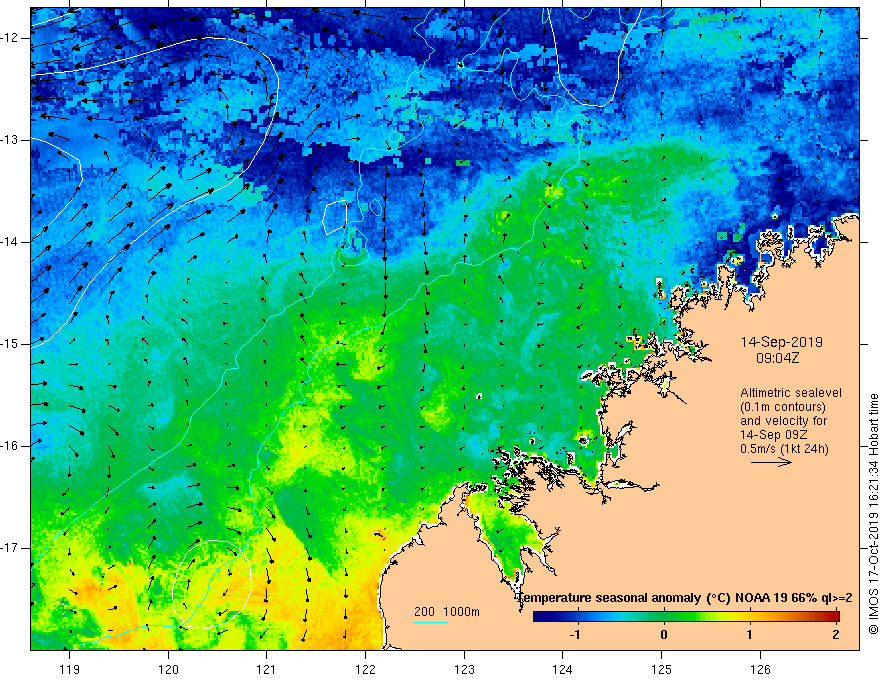Click longitude axis label 119

point(70,669)
